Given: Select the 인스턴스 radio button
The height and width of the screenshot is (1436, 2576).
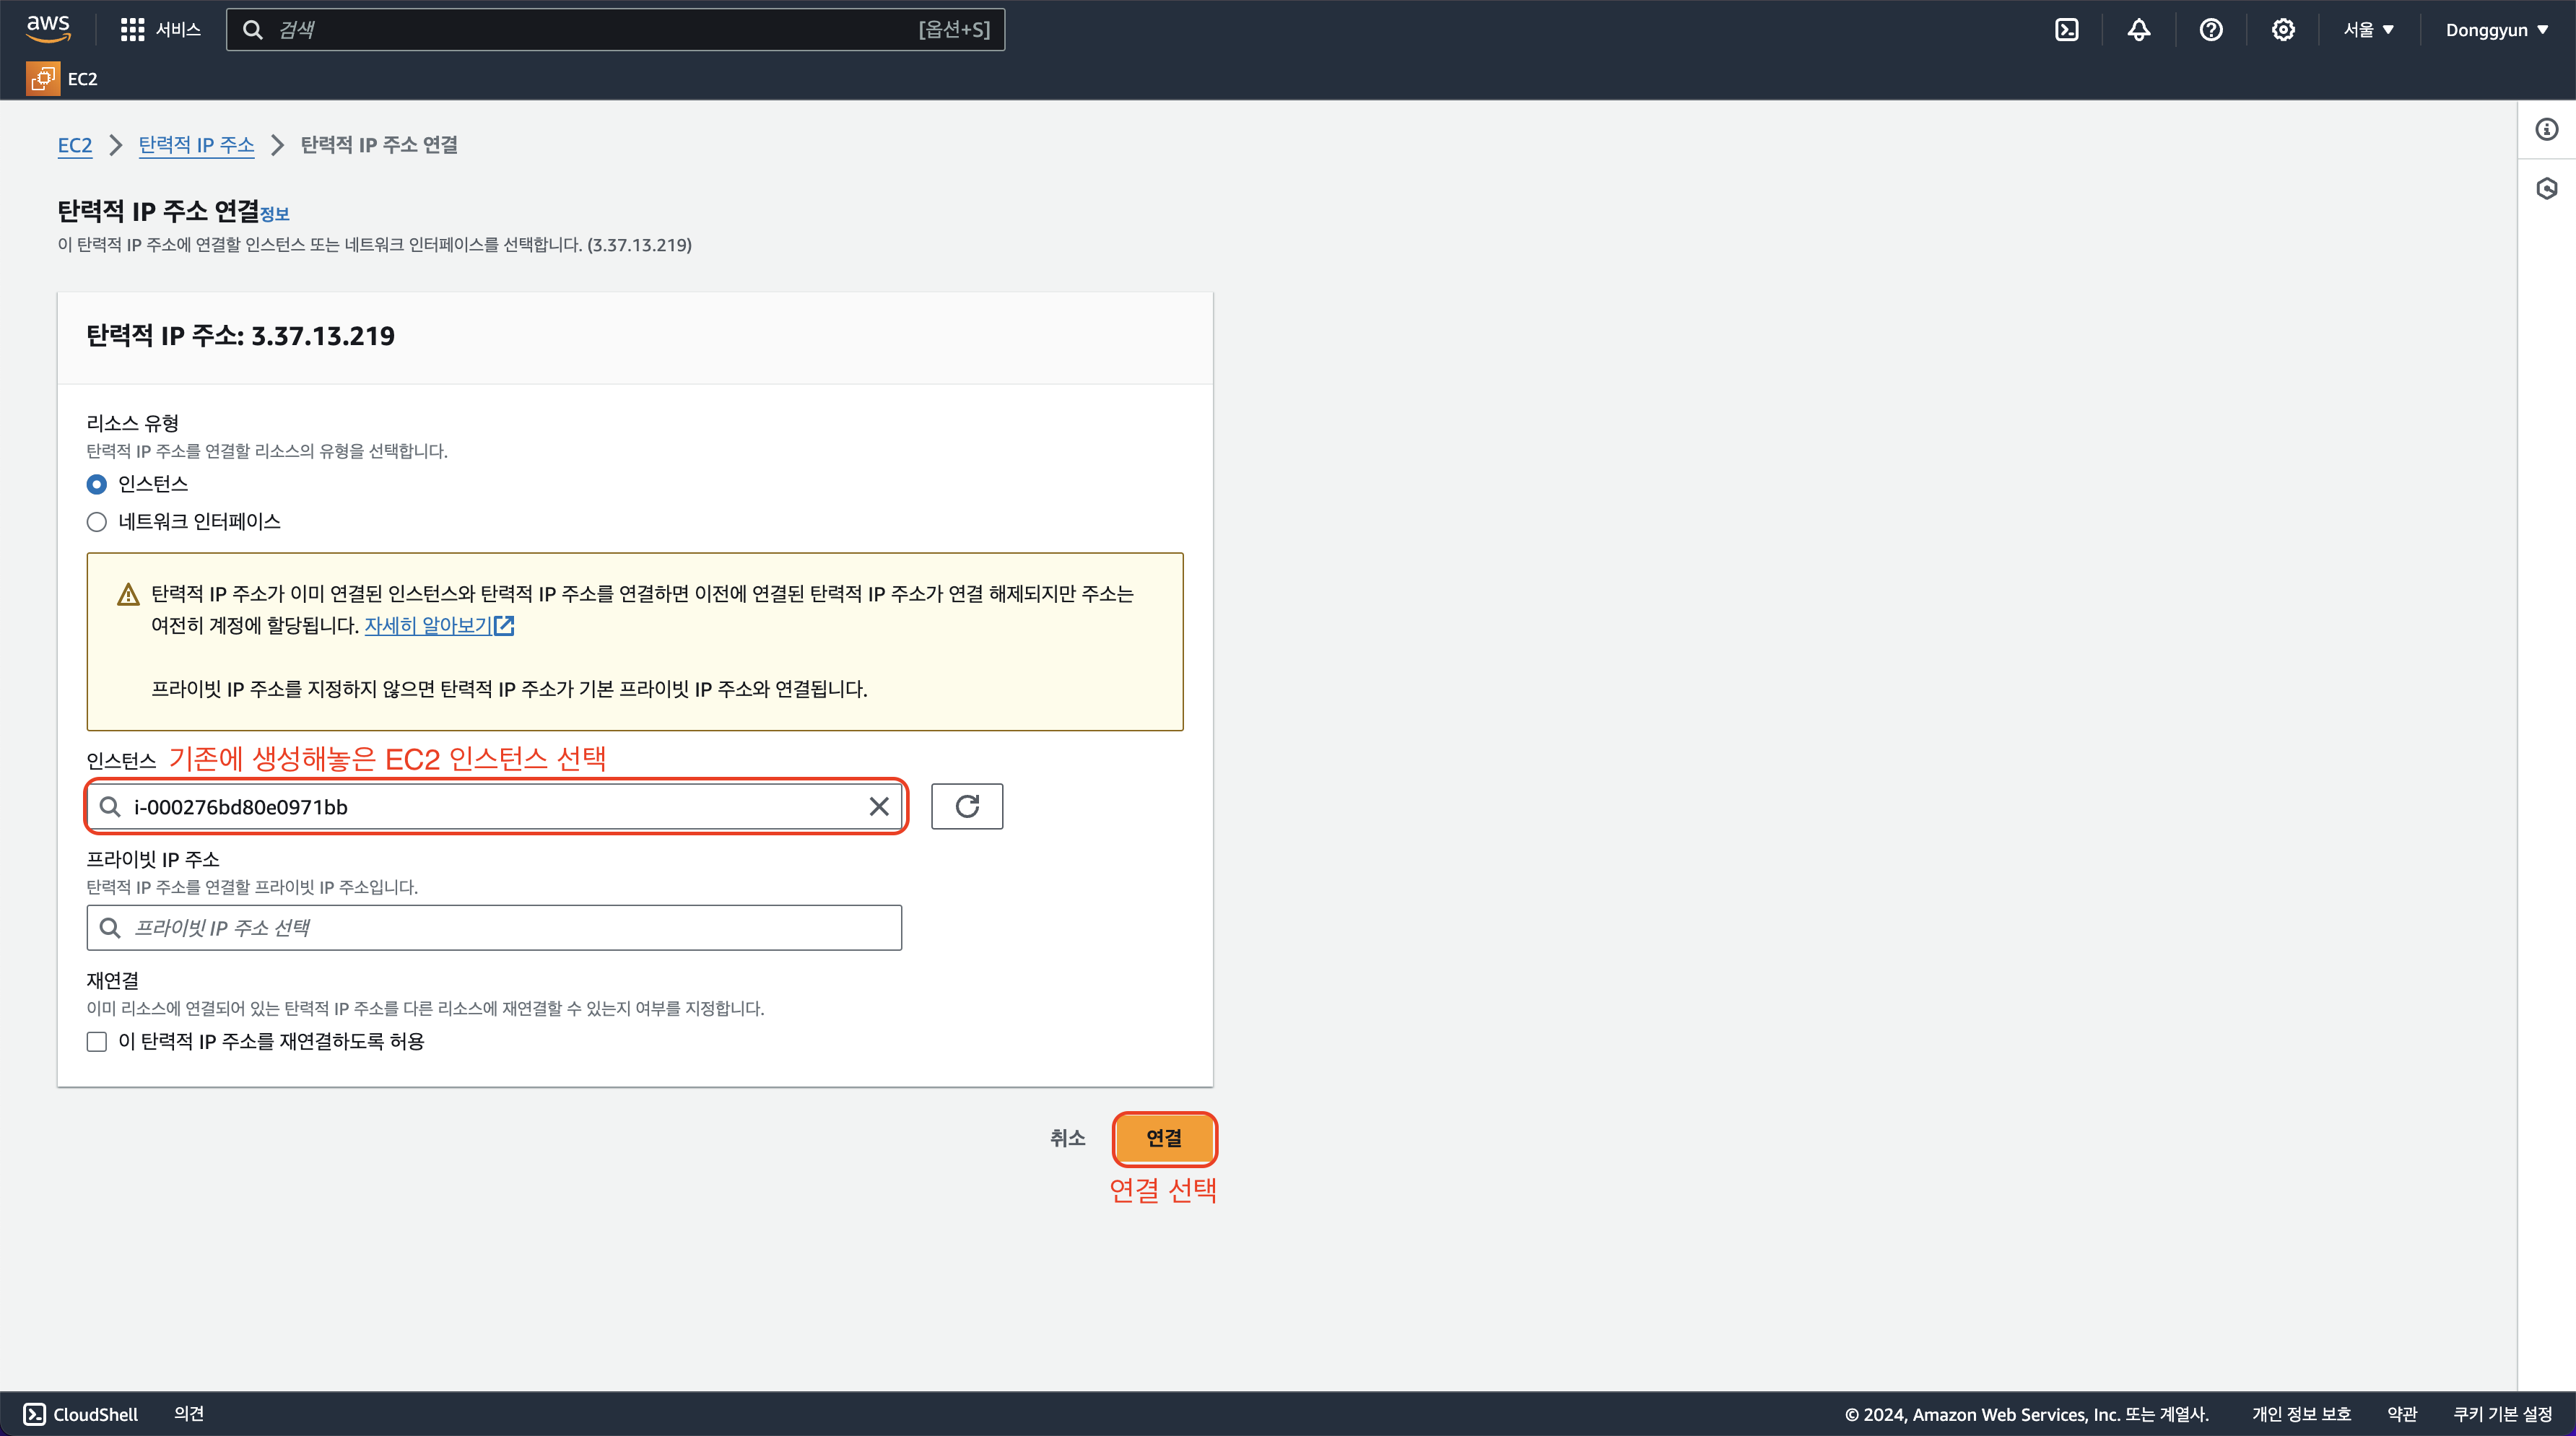Looking at the screenshot, I should (97, 485).
